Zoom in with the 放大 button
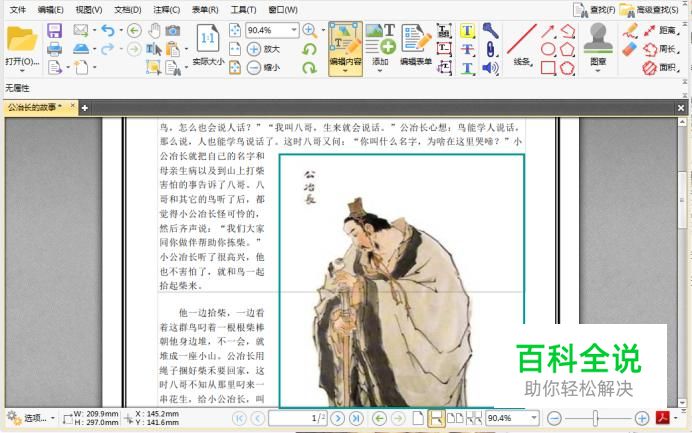 [263, 49]
